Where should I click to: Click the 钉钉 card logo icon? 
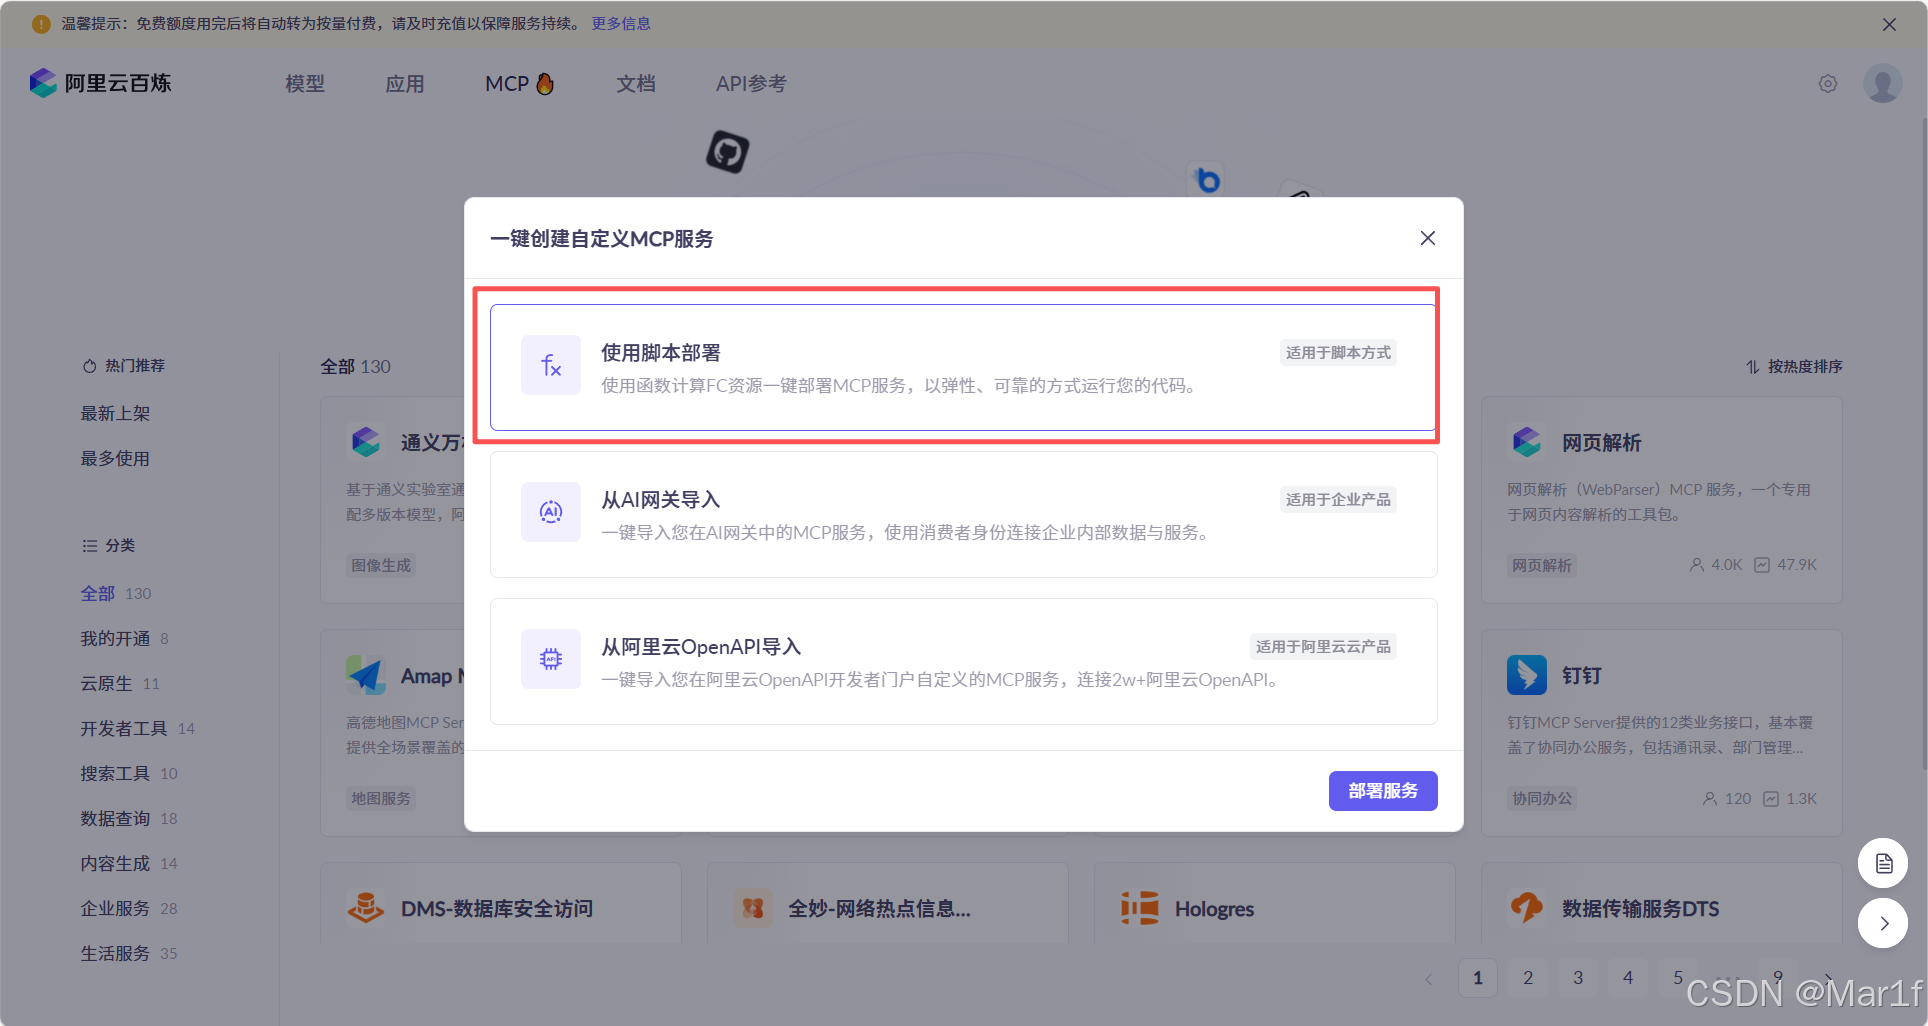pos(1527,675)
